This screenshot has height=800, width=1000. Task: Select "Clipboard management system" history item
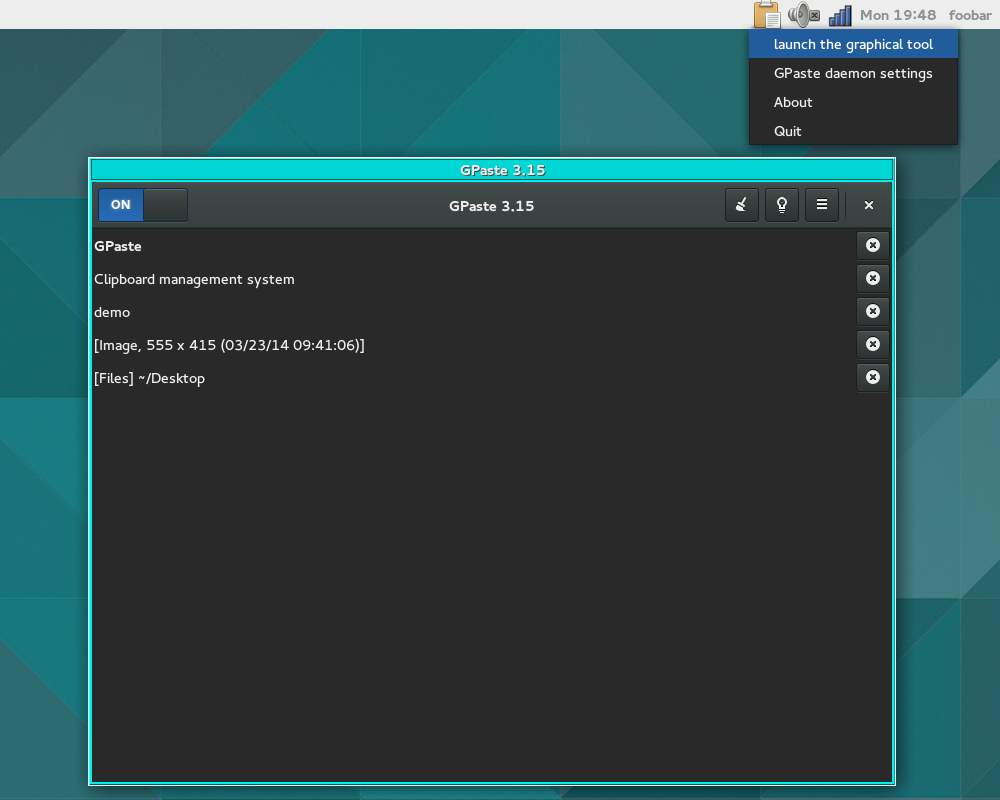tap(195, 279)
